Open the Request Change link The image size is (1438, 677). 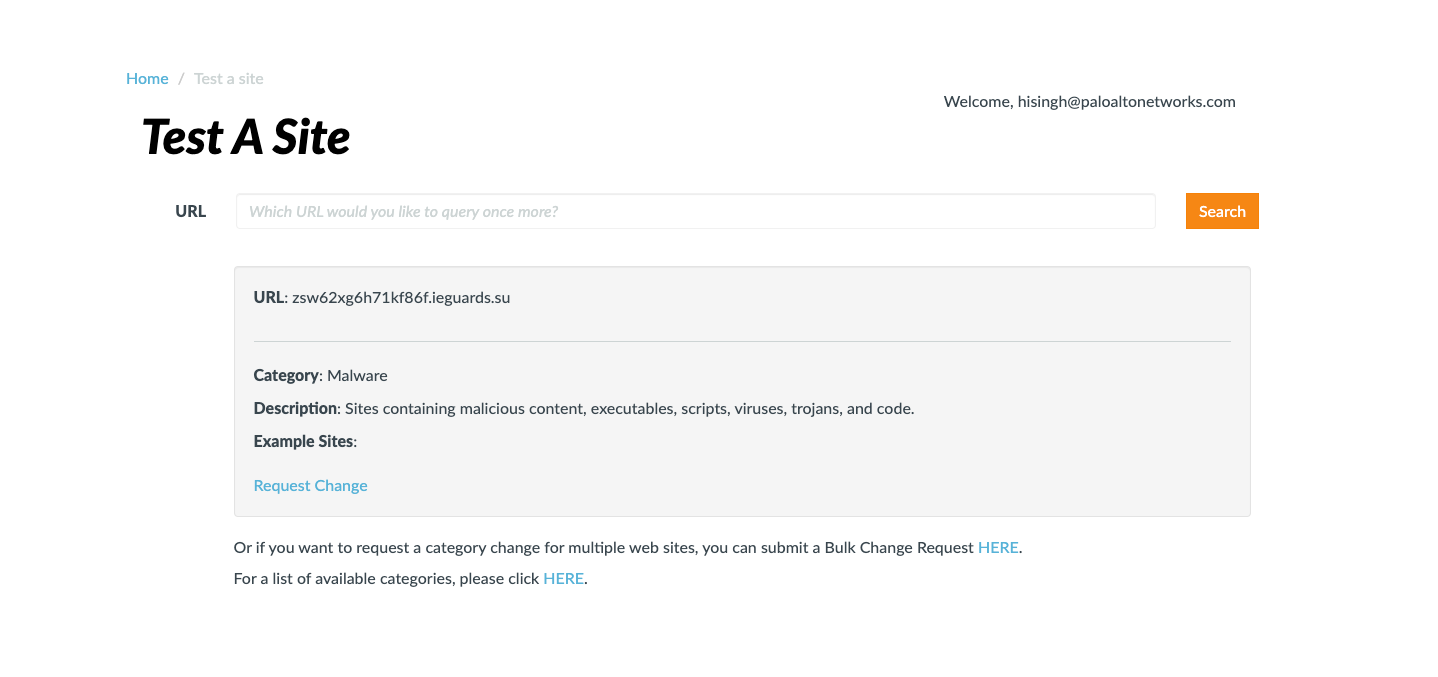[x=310, y=485]
